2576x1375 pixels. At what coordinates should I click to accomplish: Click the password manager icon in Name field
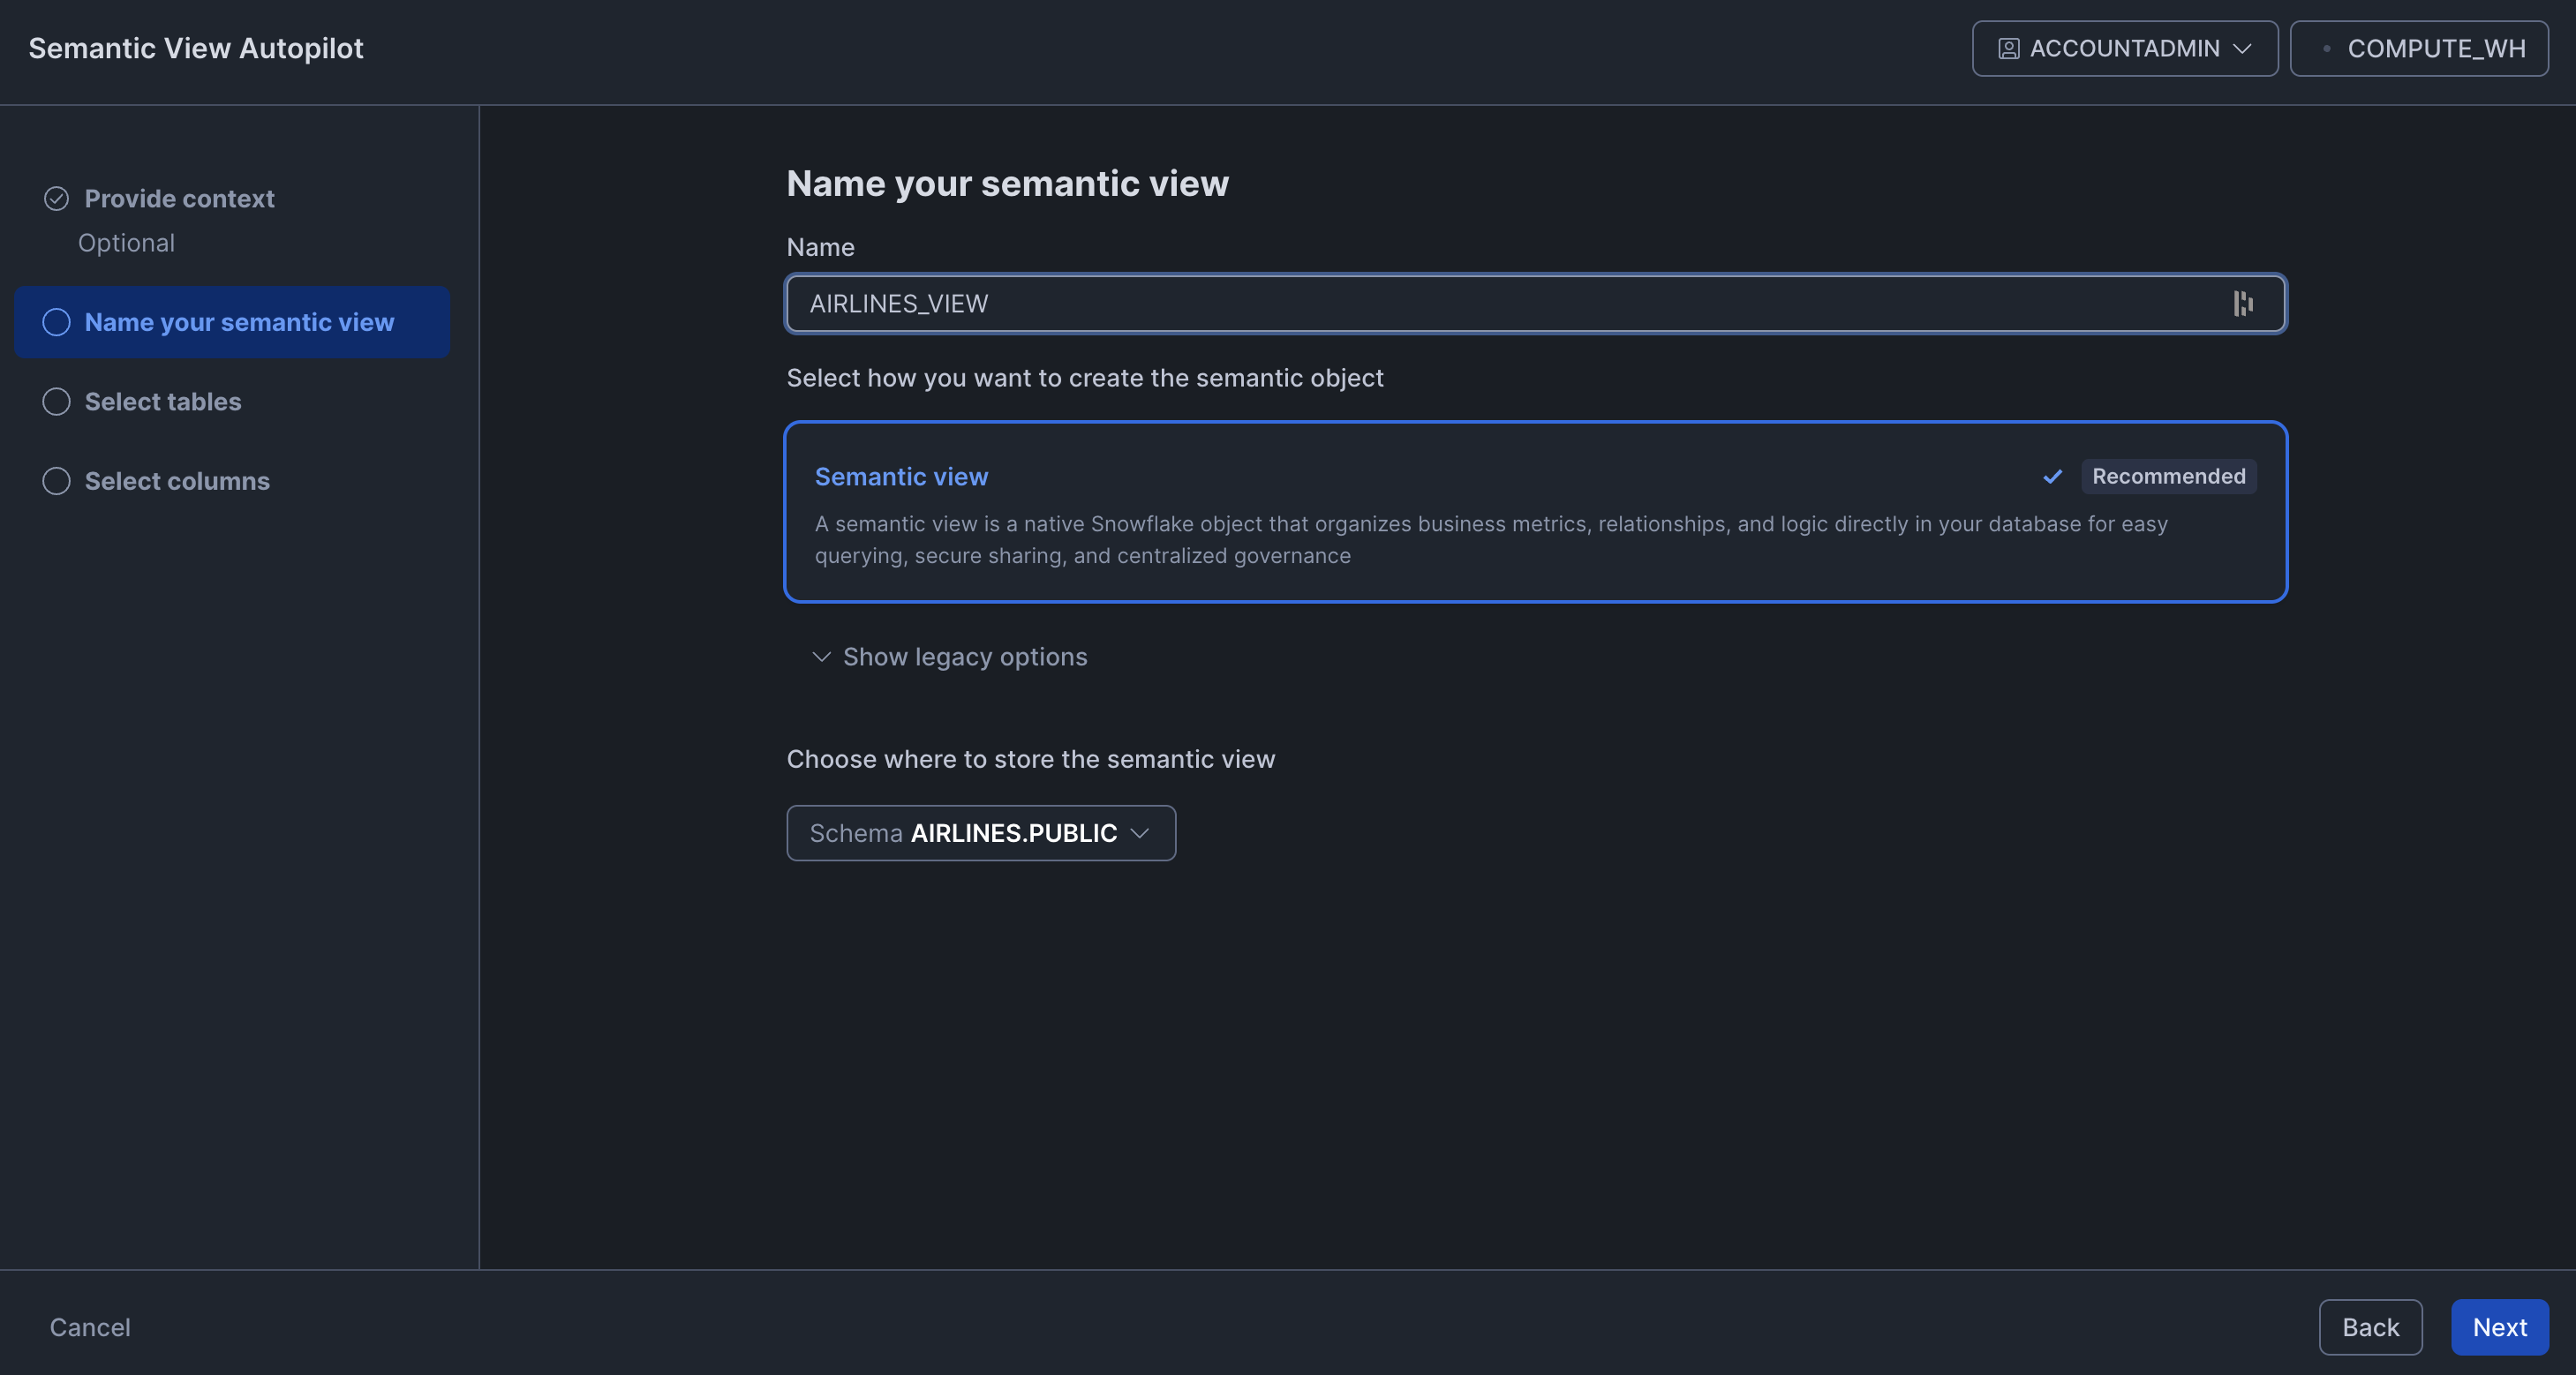pos(2243,303)
